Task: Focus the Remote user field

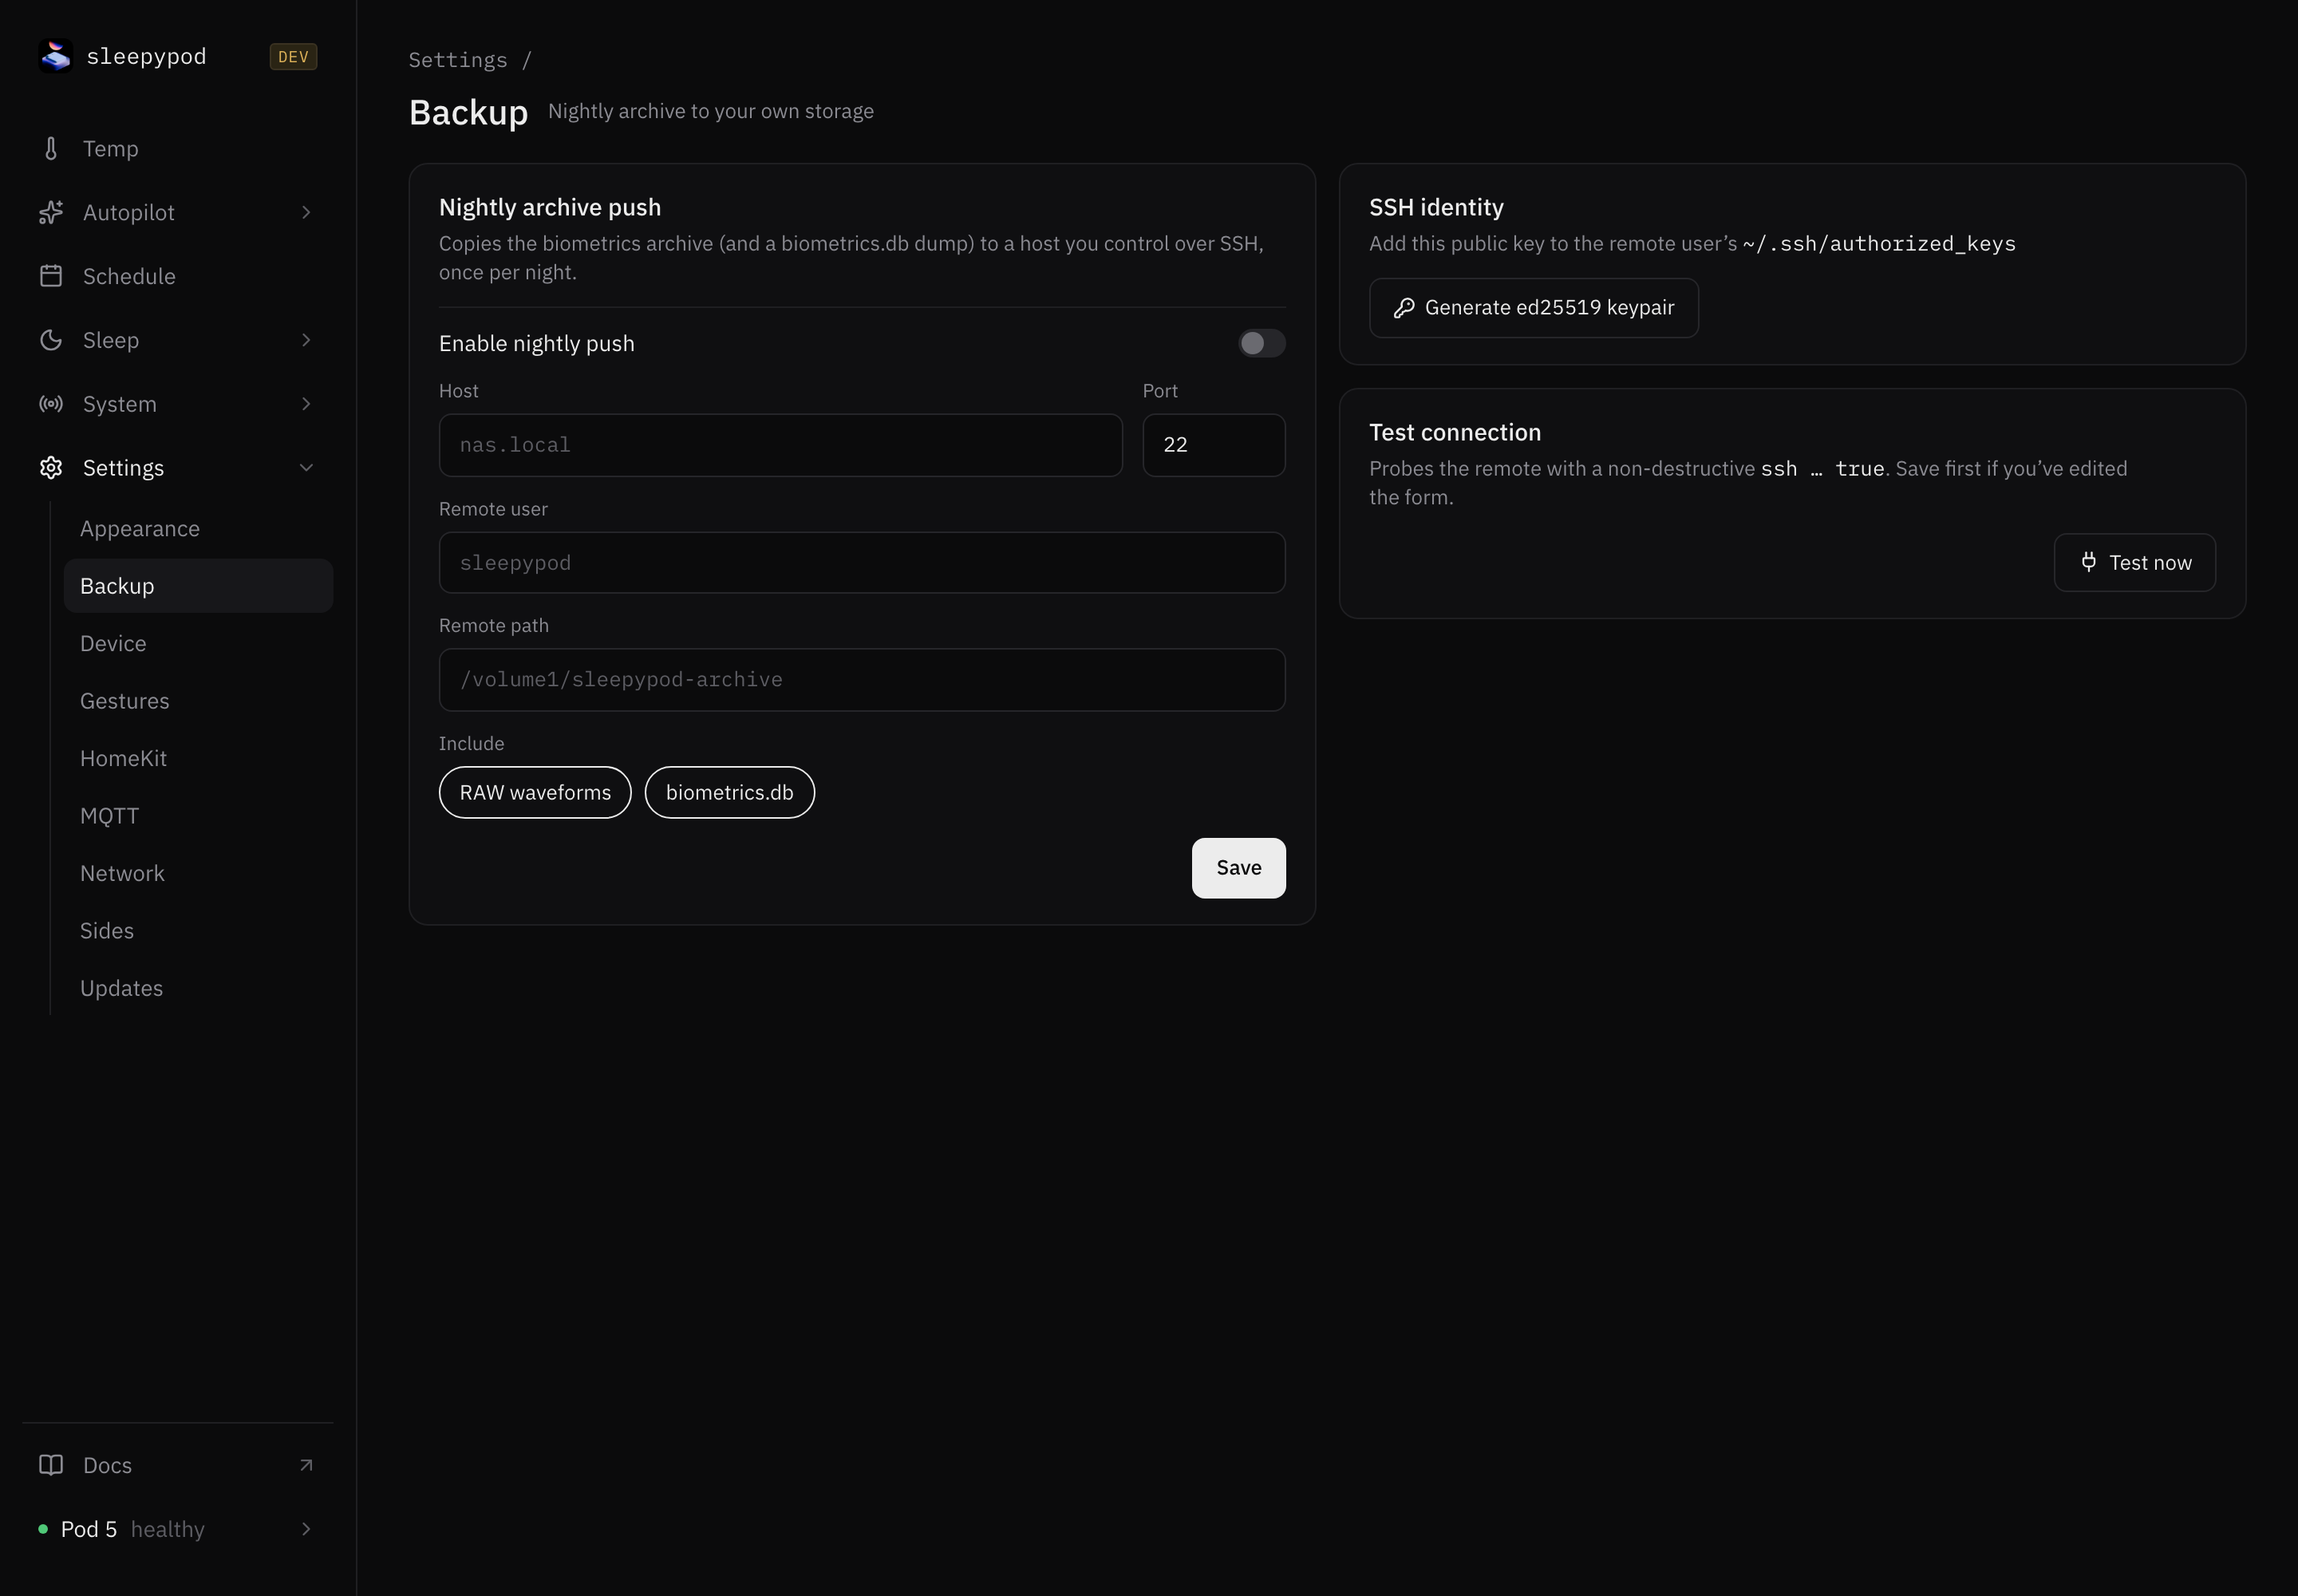Action: click(862, 563)
